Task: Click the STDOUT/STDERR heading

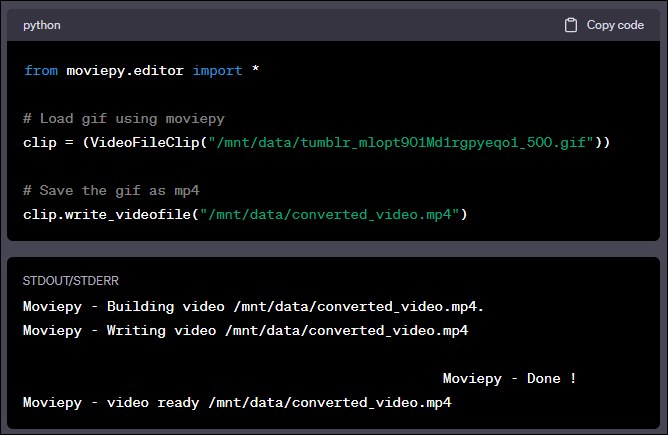Action: 71,281
